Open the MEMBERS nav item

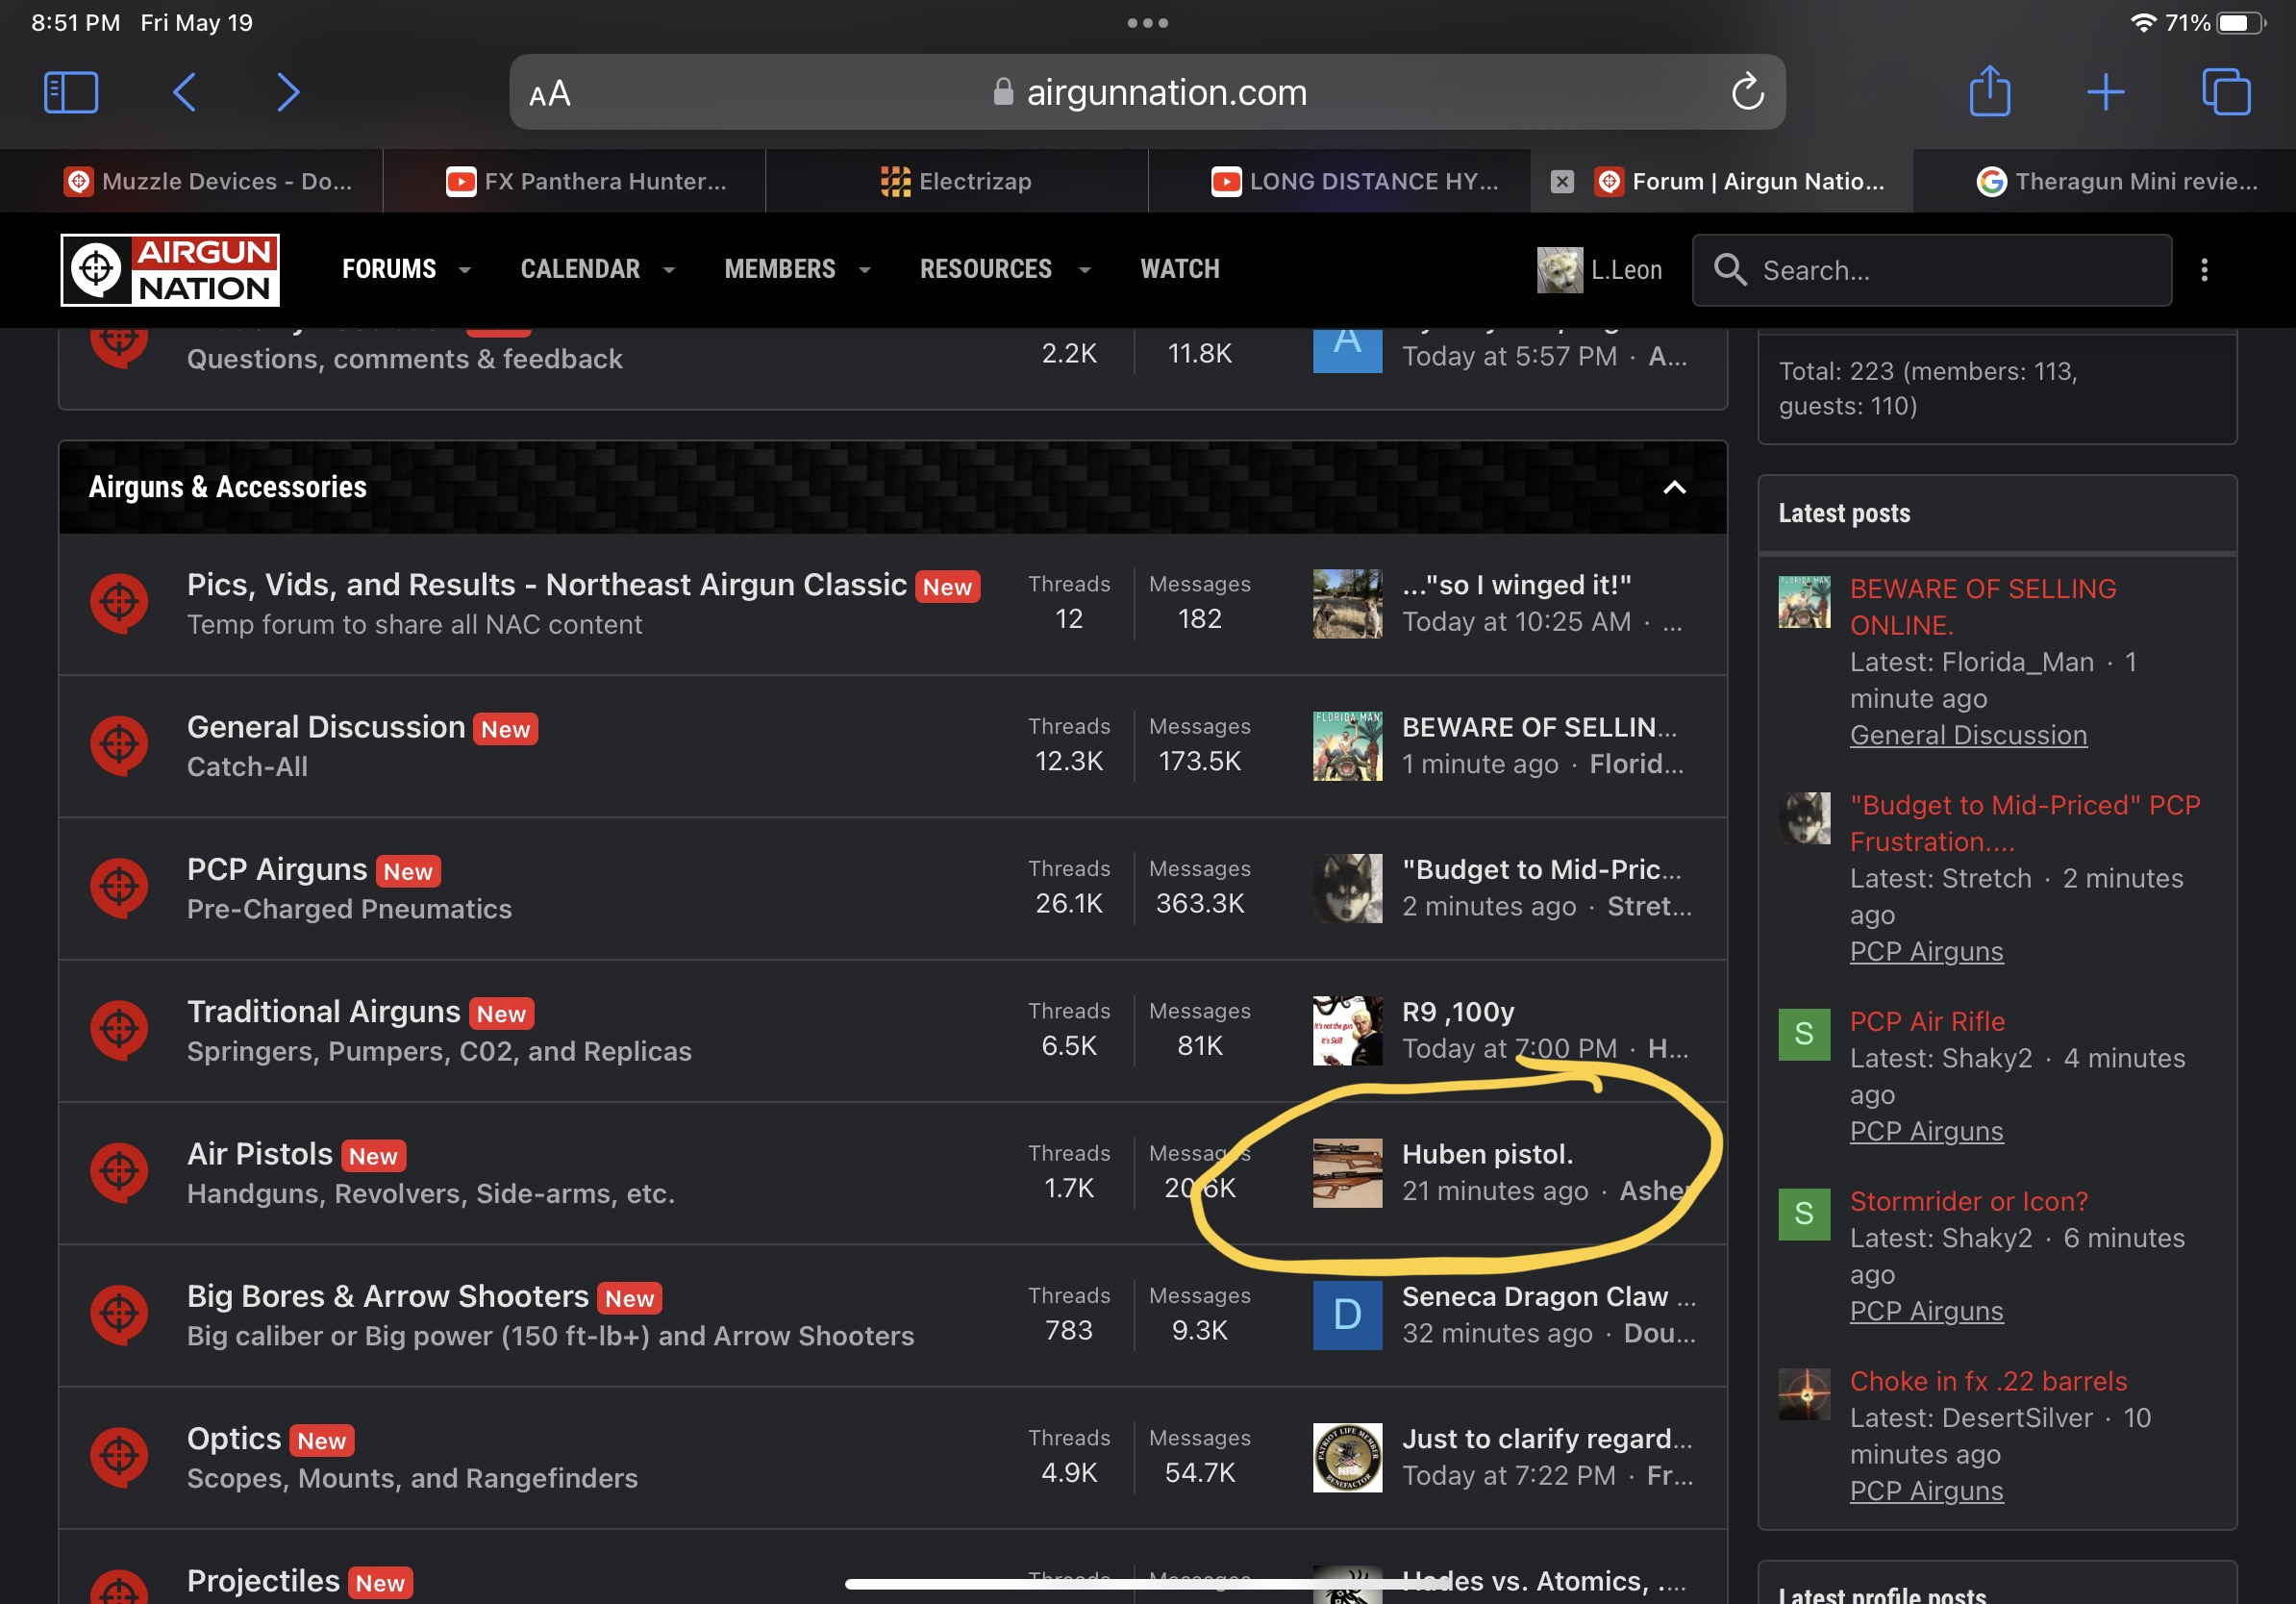click(780, 269)
